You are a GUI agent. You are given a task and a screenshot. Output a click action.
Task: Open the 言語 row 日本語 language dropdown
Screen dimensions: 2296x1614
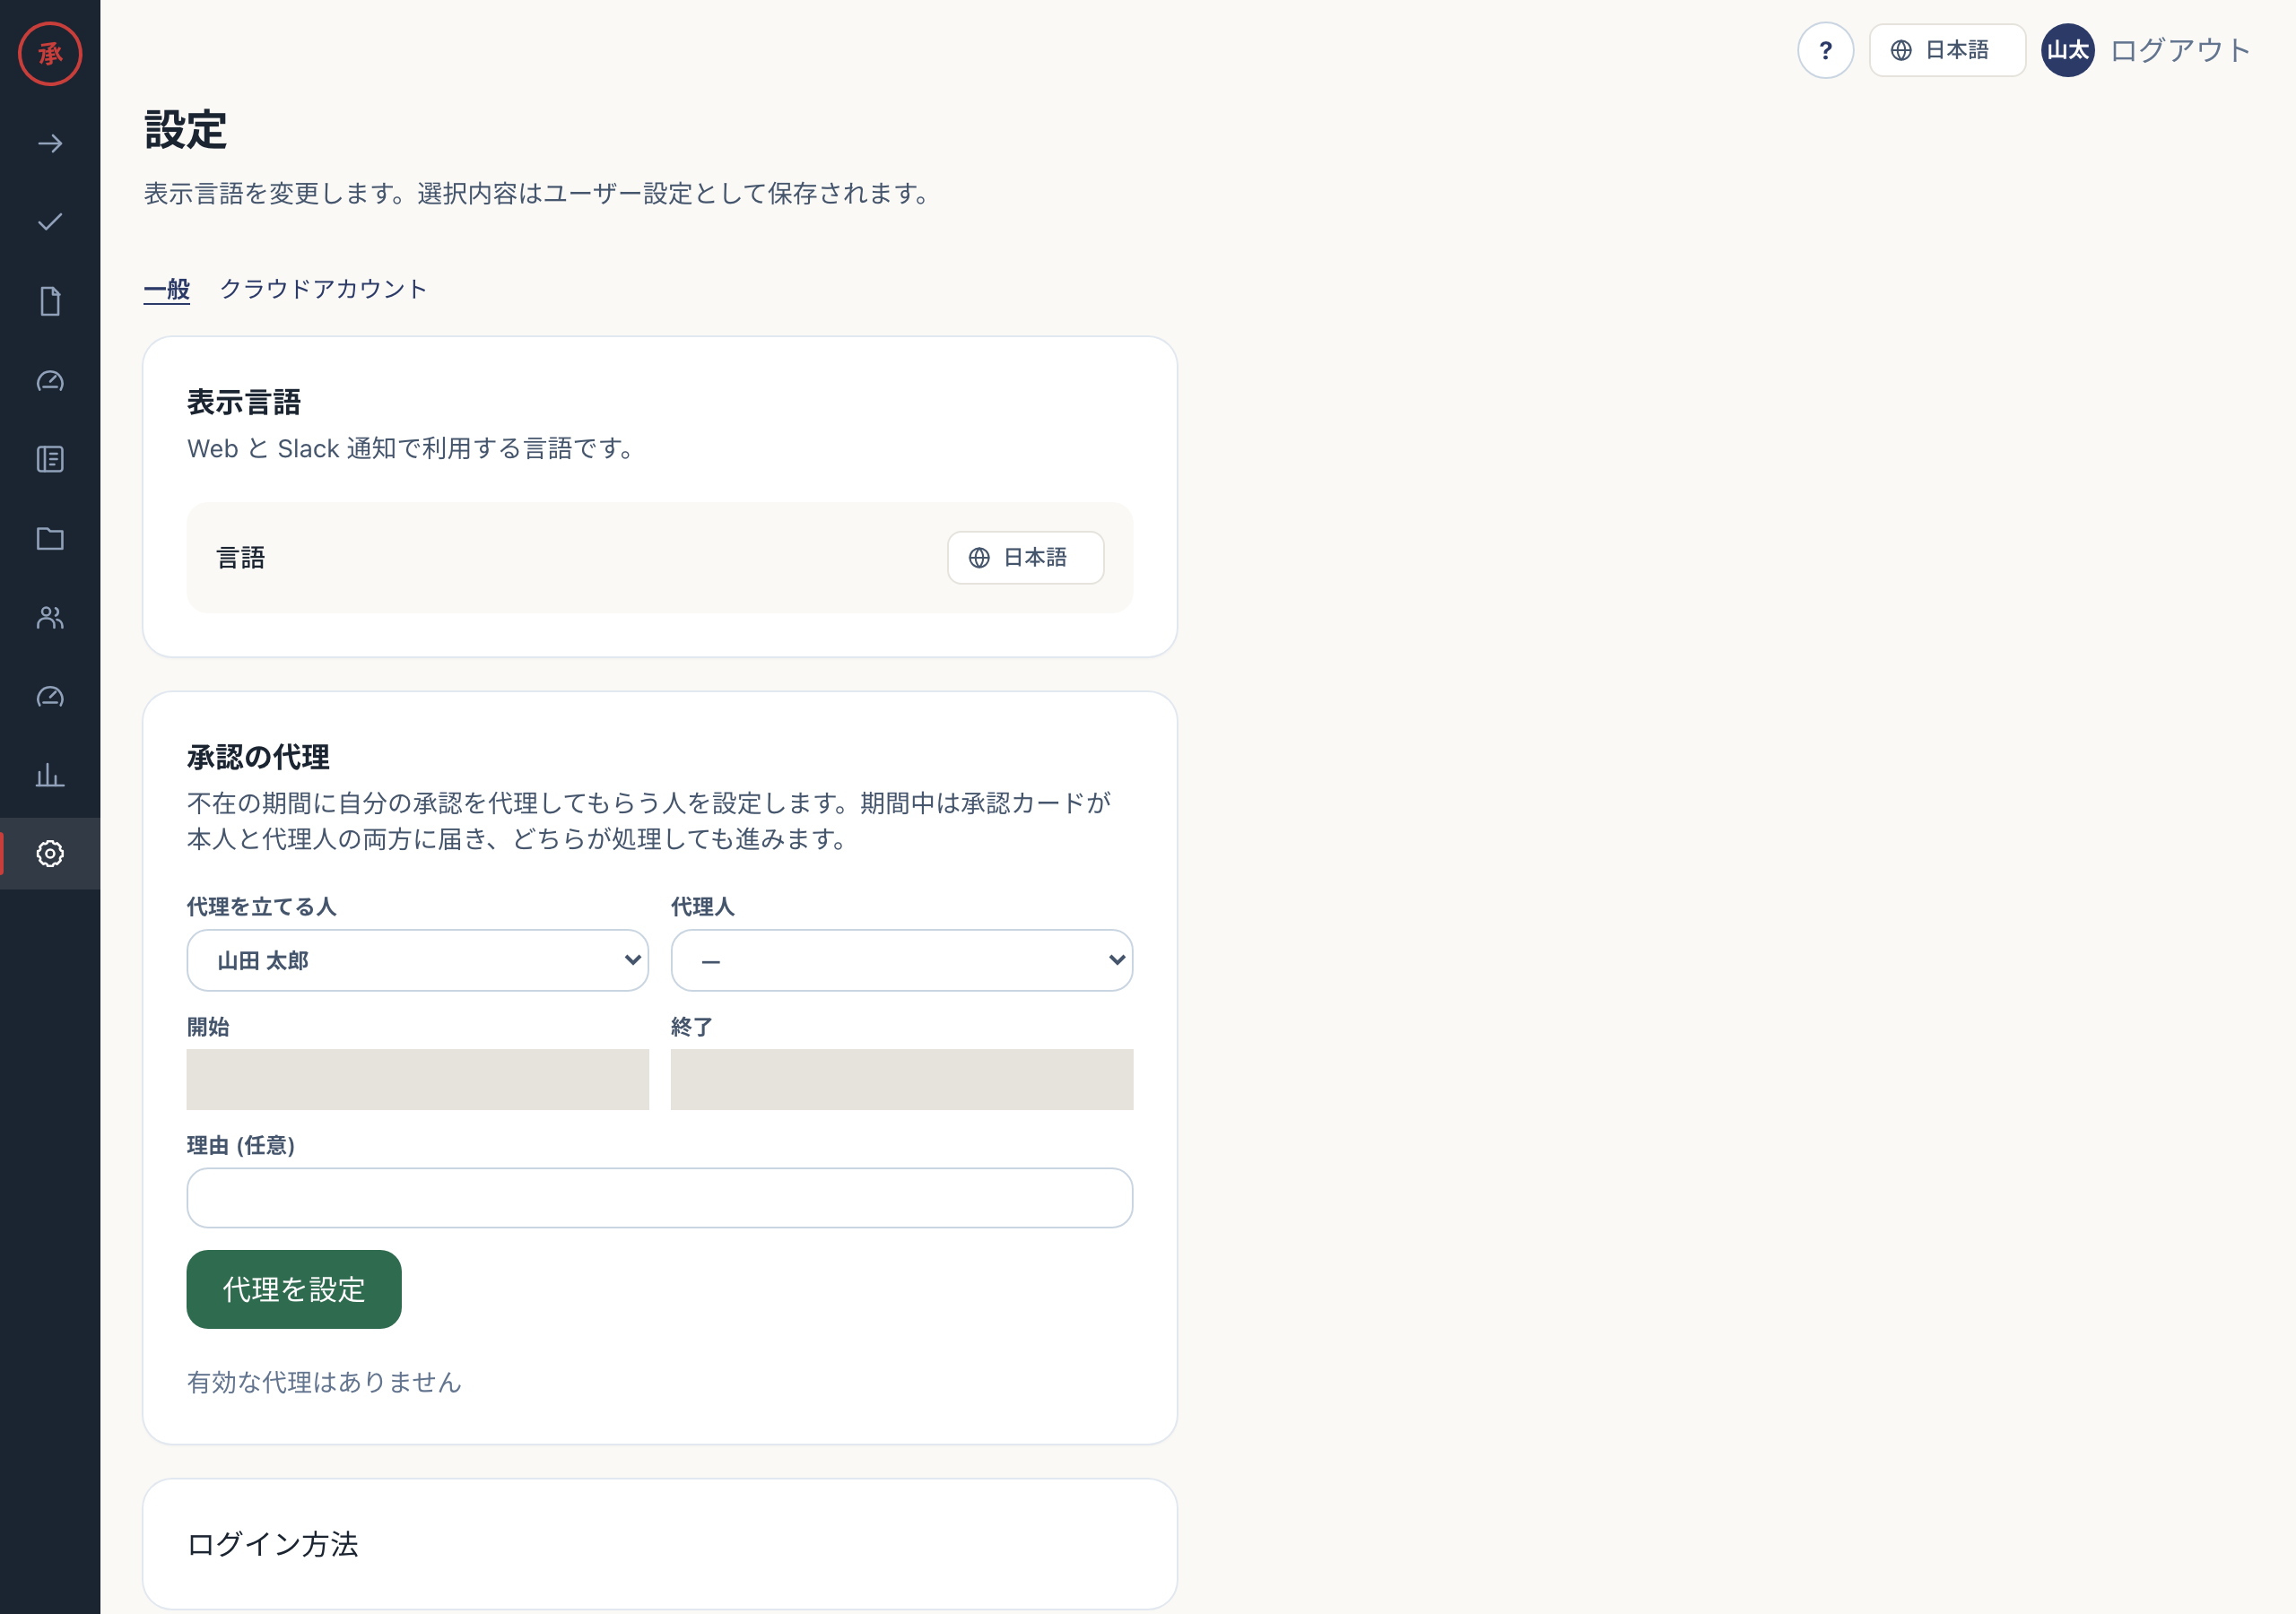1025,558
